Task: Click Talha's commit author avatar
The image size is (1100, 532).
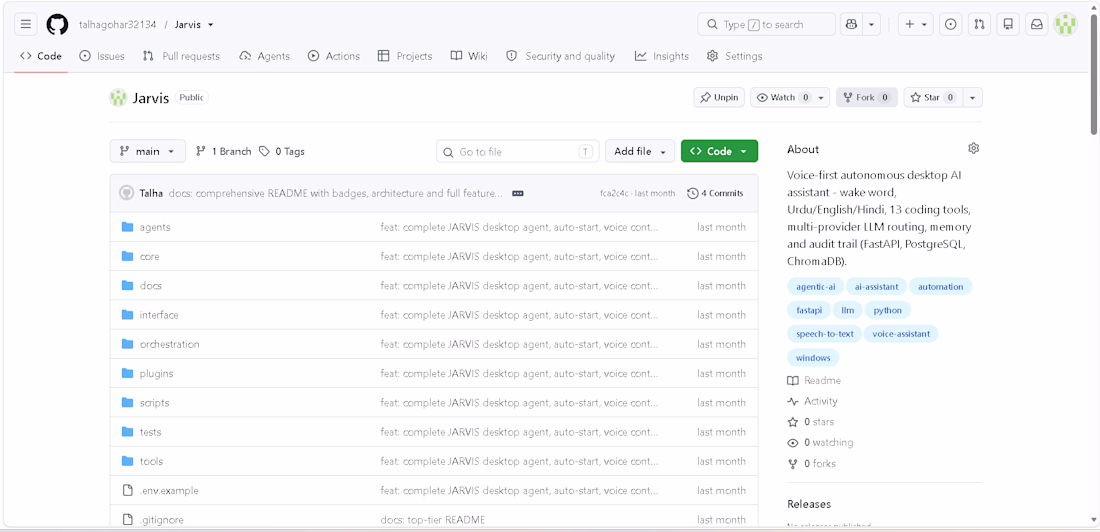Action: click(x=126, y=193)
